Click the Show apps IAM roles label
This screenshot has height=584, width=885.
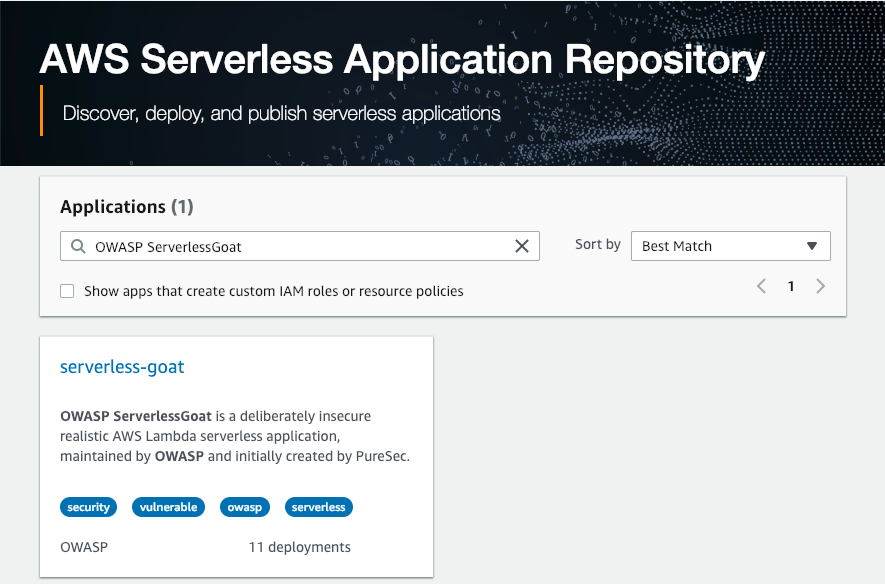coord(274,291)
